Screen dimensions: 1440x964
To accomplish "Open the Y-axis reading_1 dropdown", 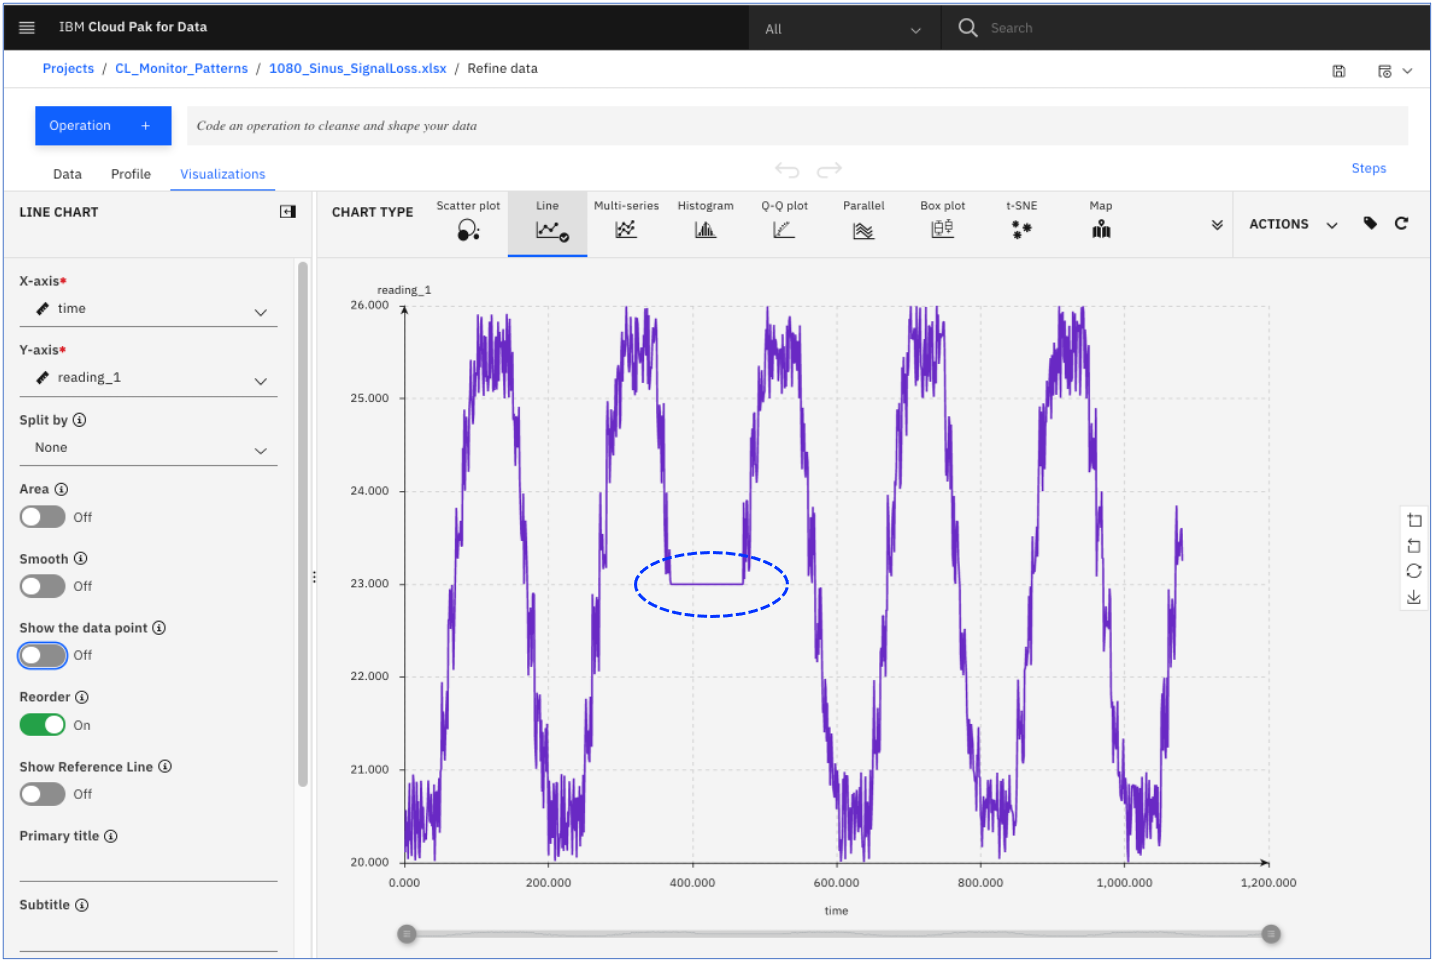I will point(148,379).
